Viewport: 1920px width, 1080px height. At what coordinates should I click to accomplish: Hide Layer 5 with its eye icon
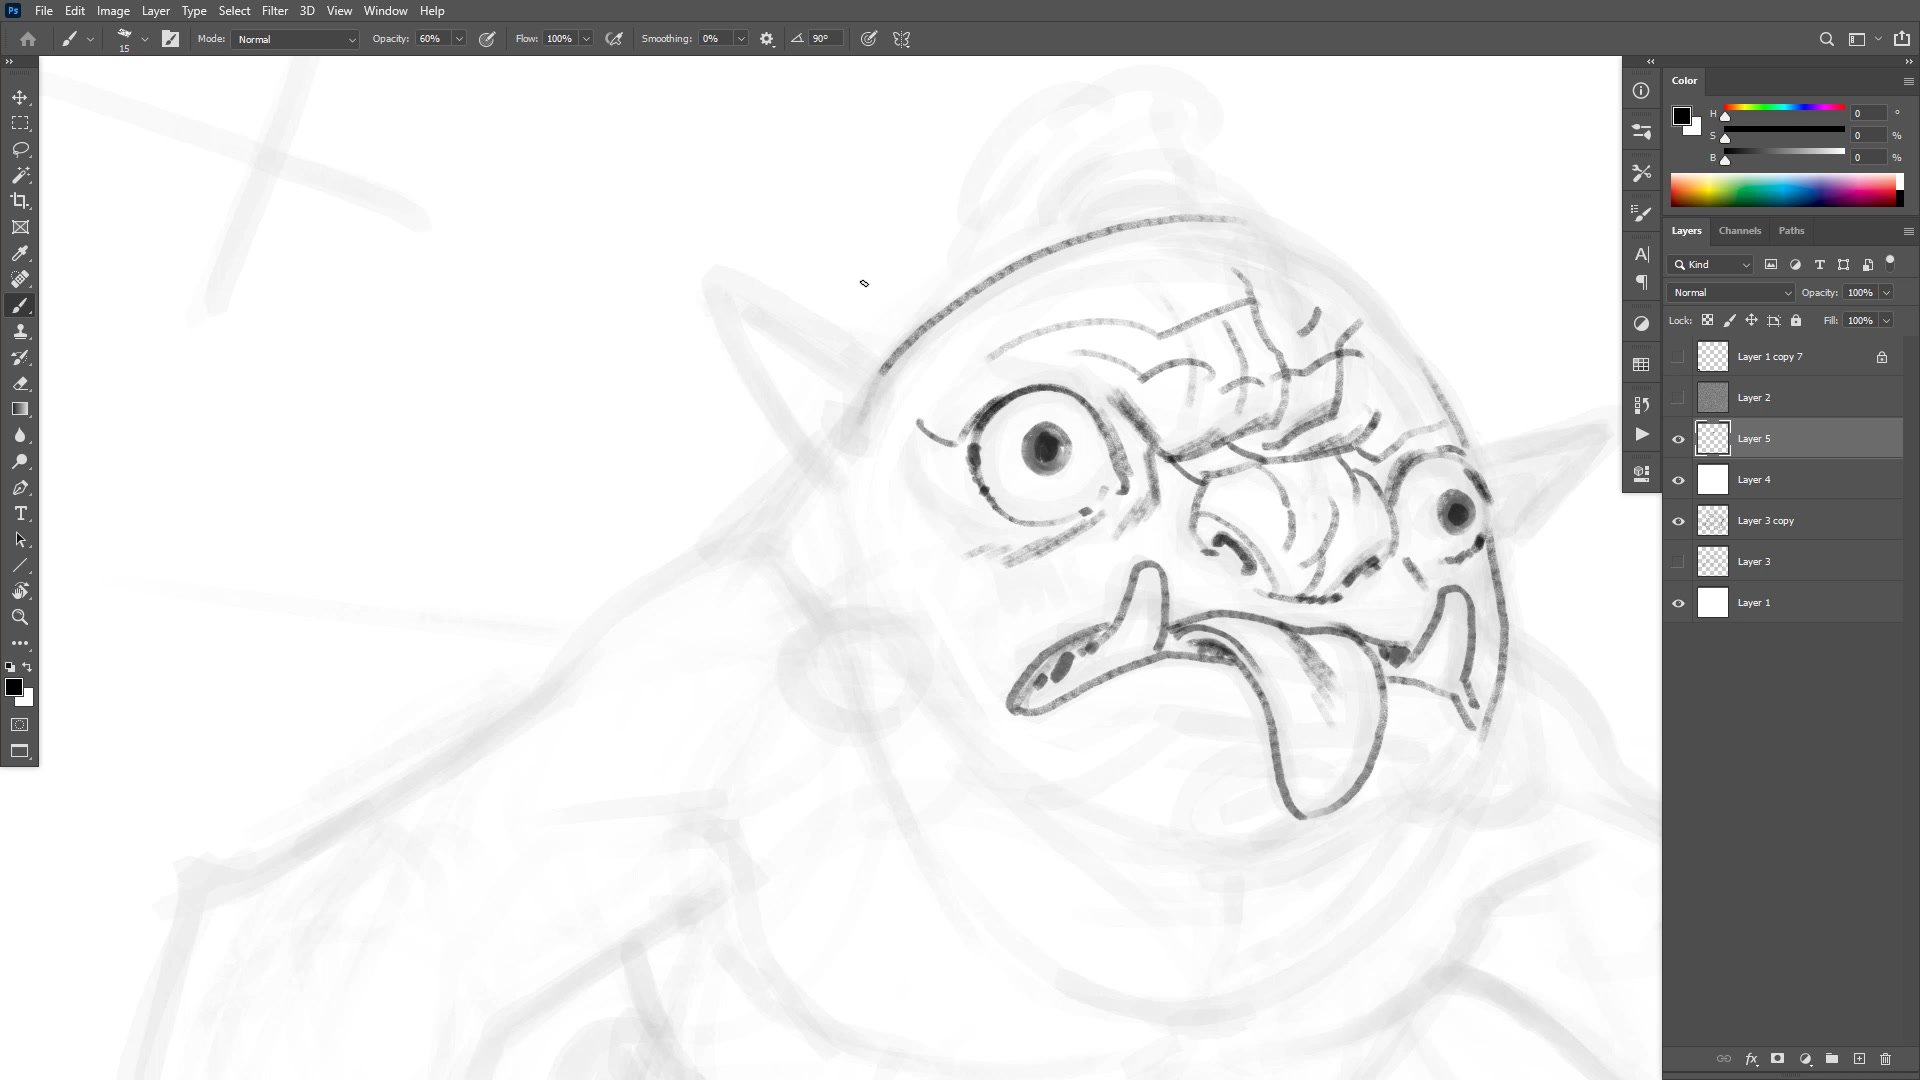coord(1678,439)
